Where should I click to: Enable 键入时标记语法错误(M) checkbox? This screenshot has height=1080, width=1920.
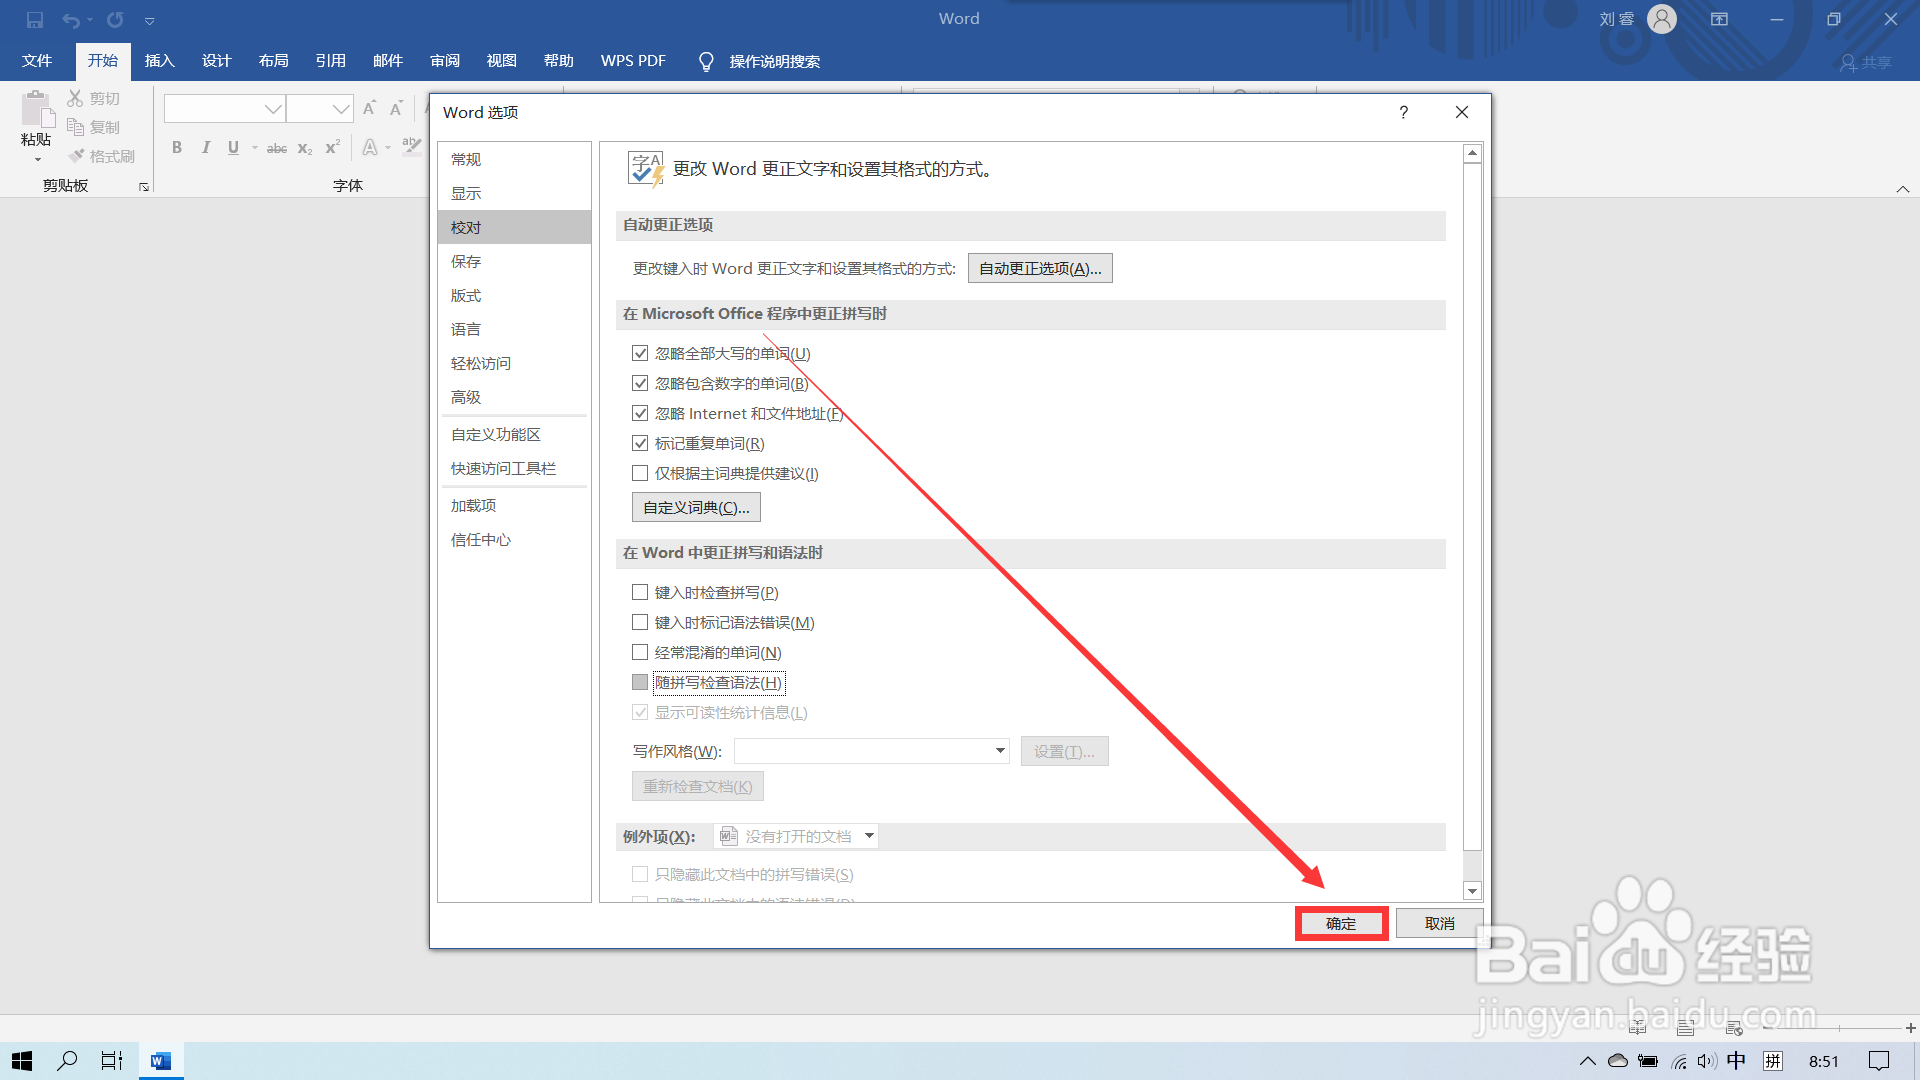(x=640, y=622)
